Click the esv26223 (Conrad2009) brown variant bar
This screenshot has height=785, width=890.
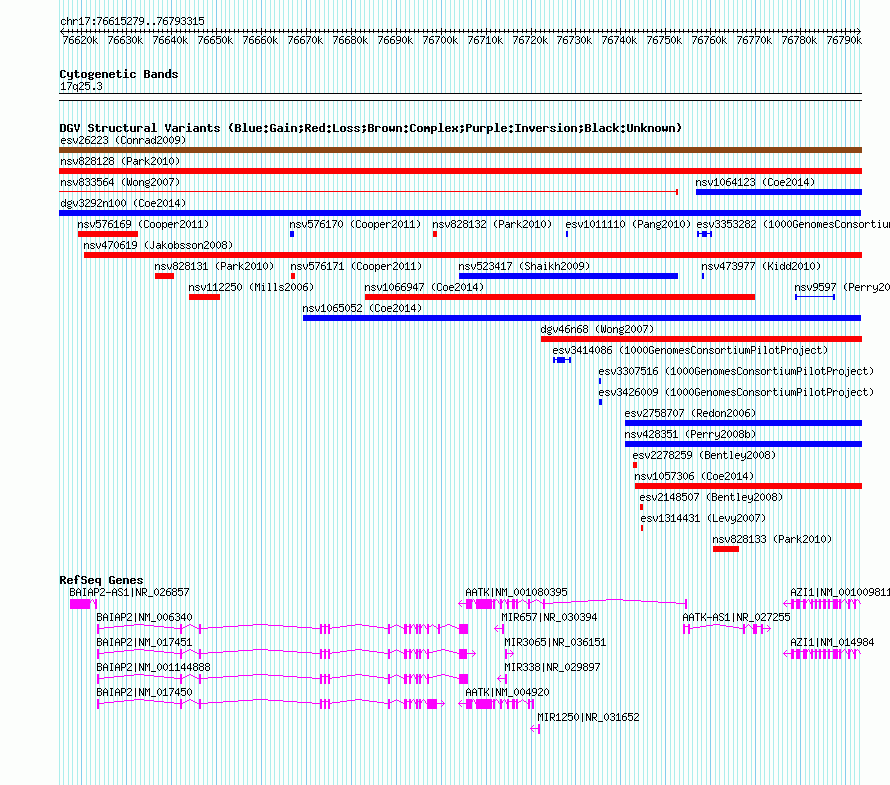[x=460, y=150]
